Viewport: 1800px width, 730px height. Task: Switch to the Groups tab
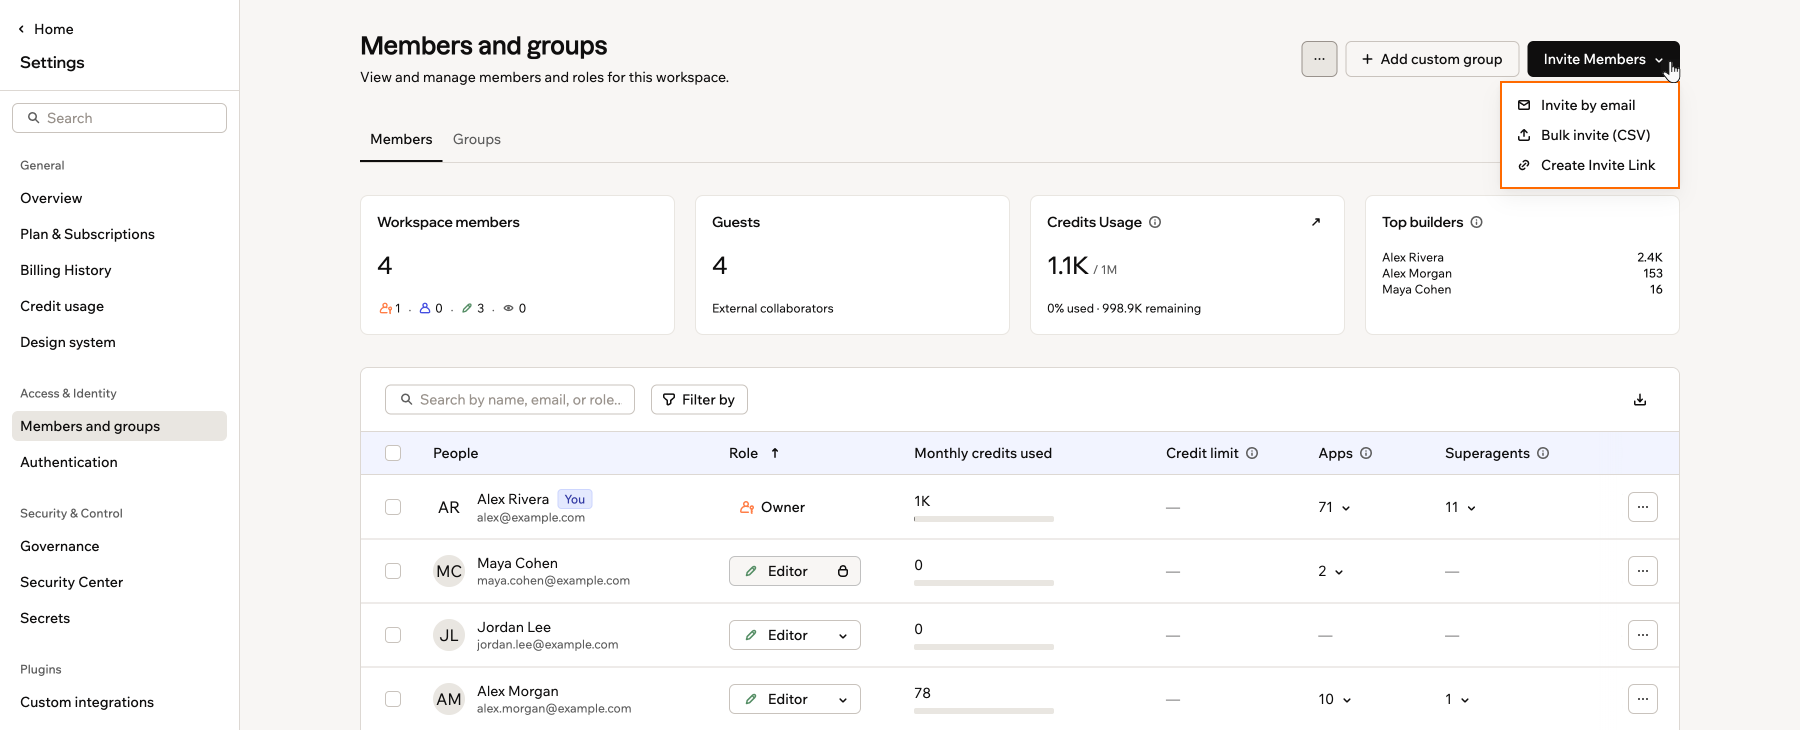click(x=477, y=139)
